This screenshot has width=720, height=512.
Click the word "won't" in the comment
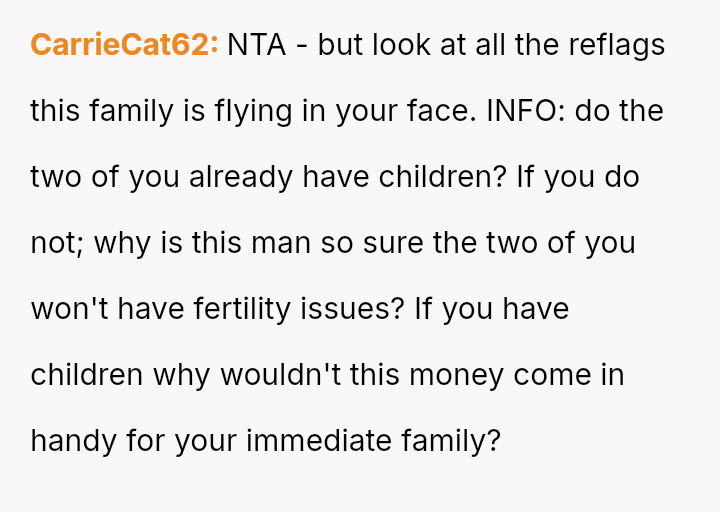70,309
